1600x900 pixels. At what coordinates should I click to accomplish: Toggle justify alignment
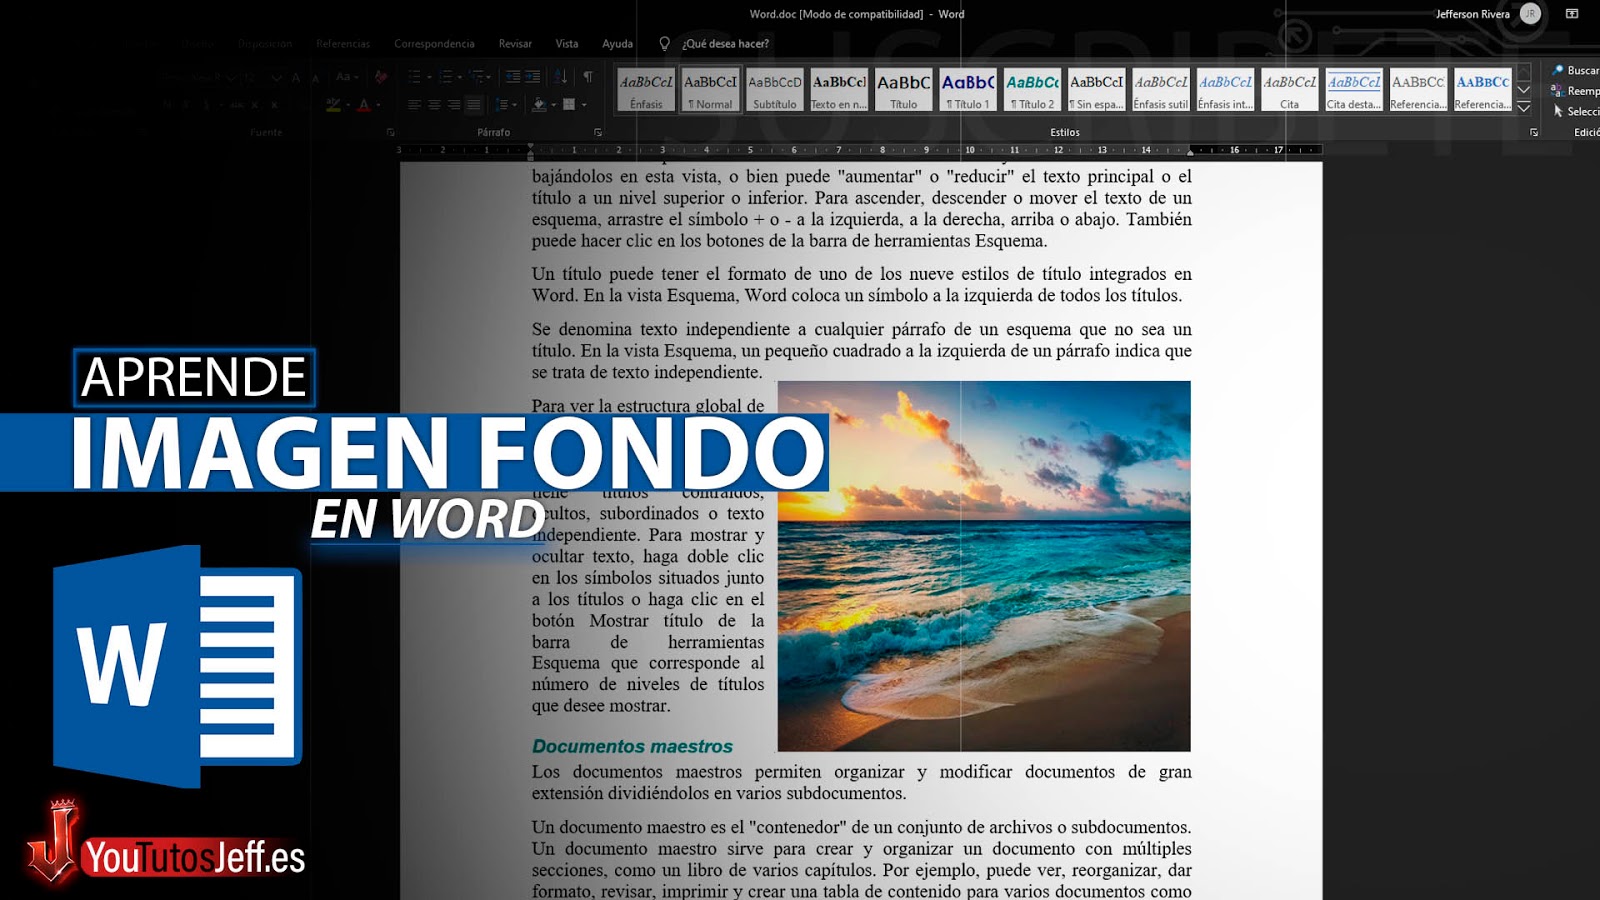[474, 104]
